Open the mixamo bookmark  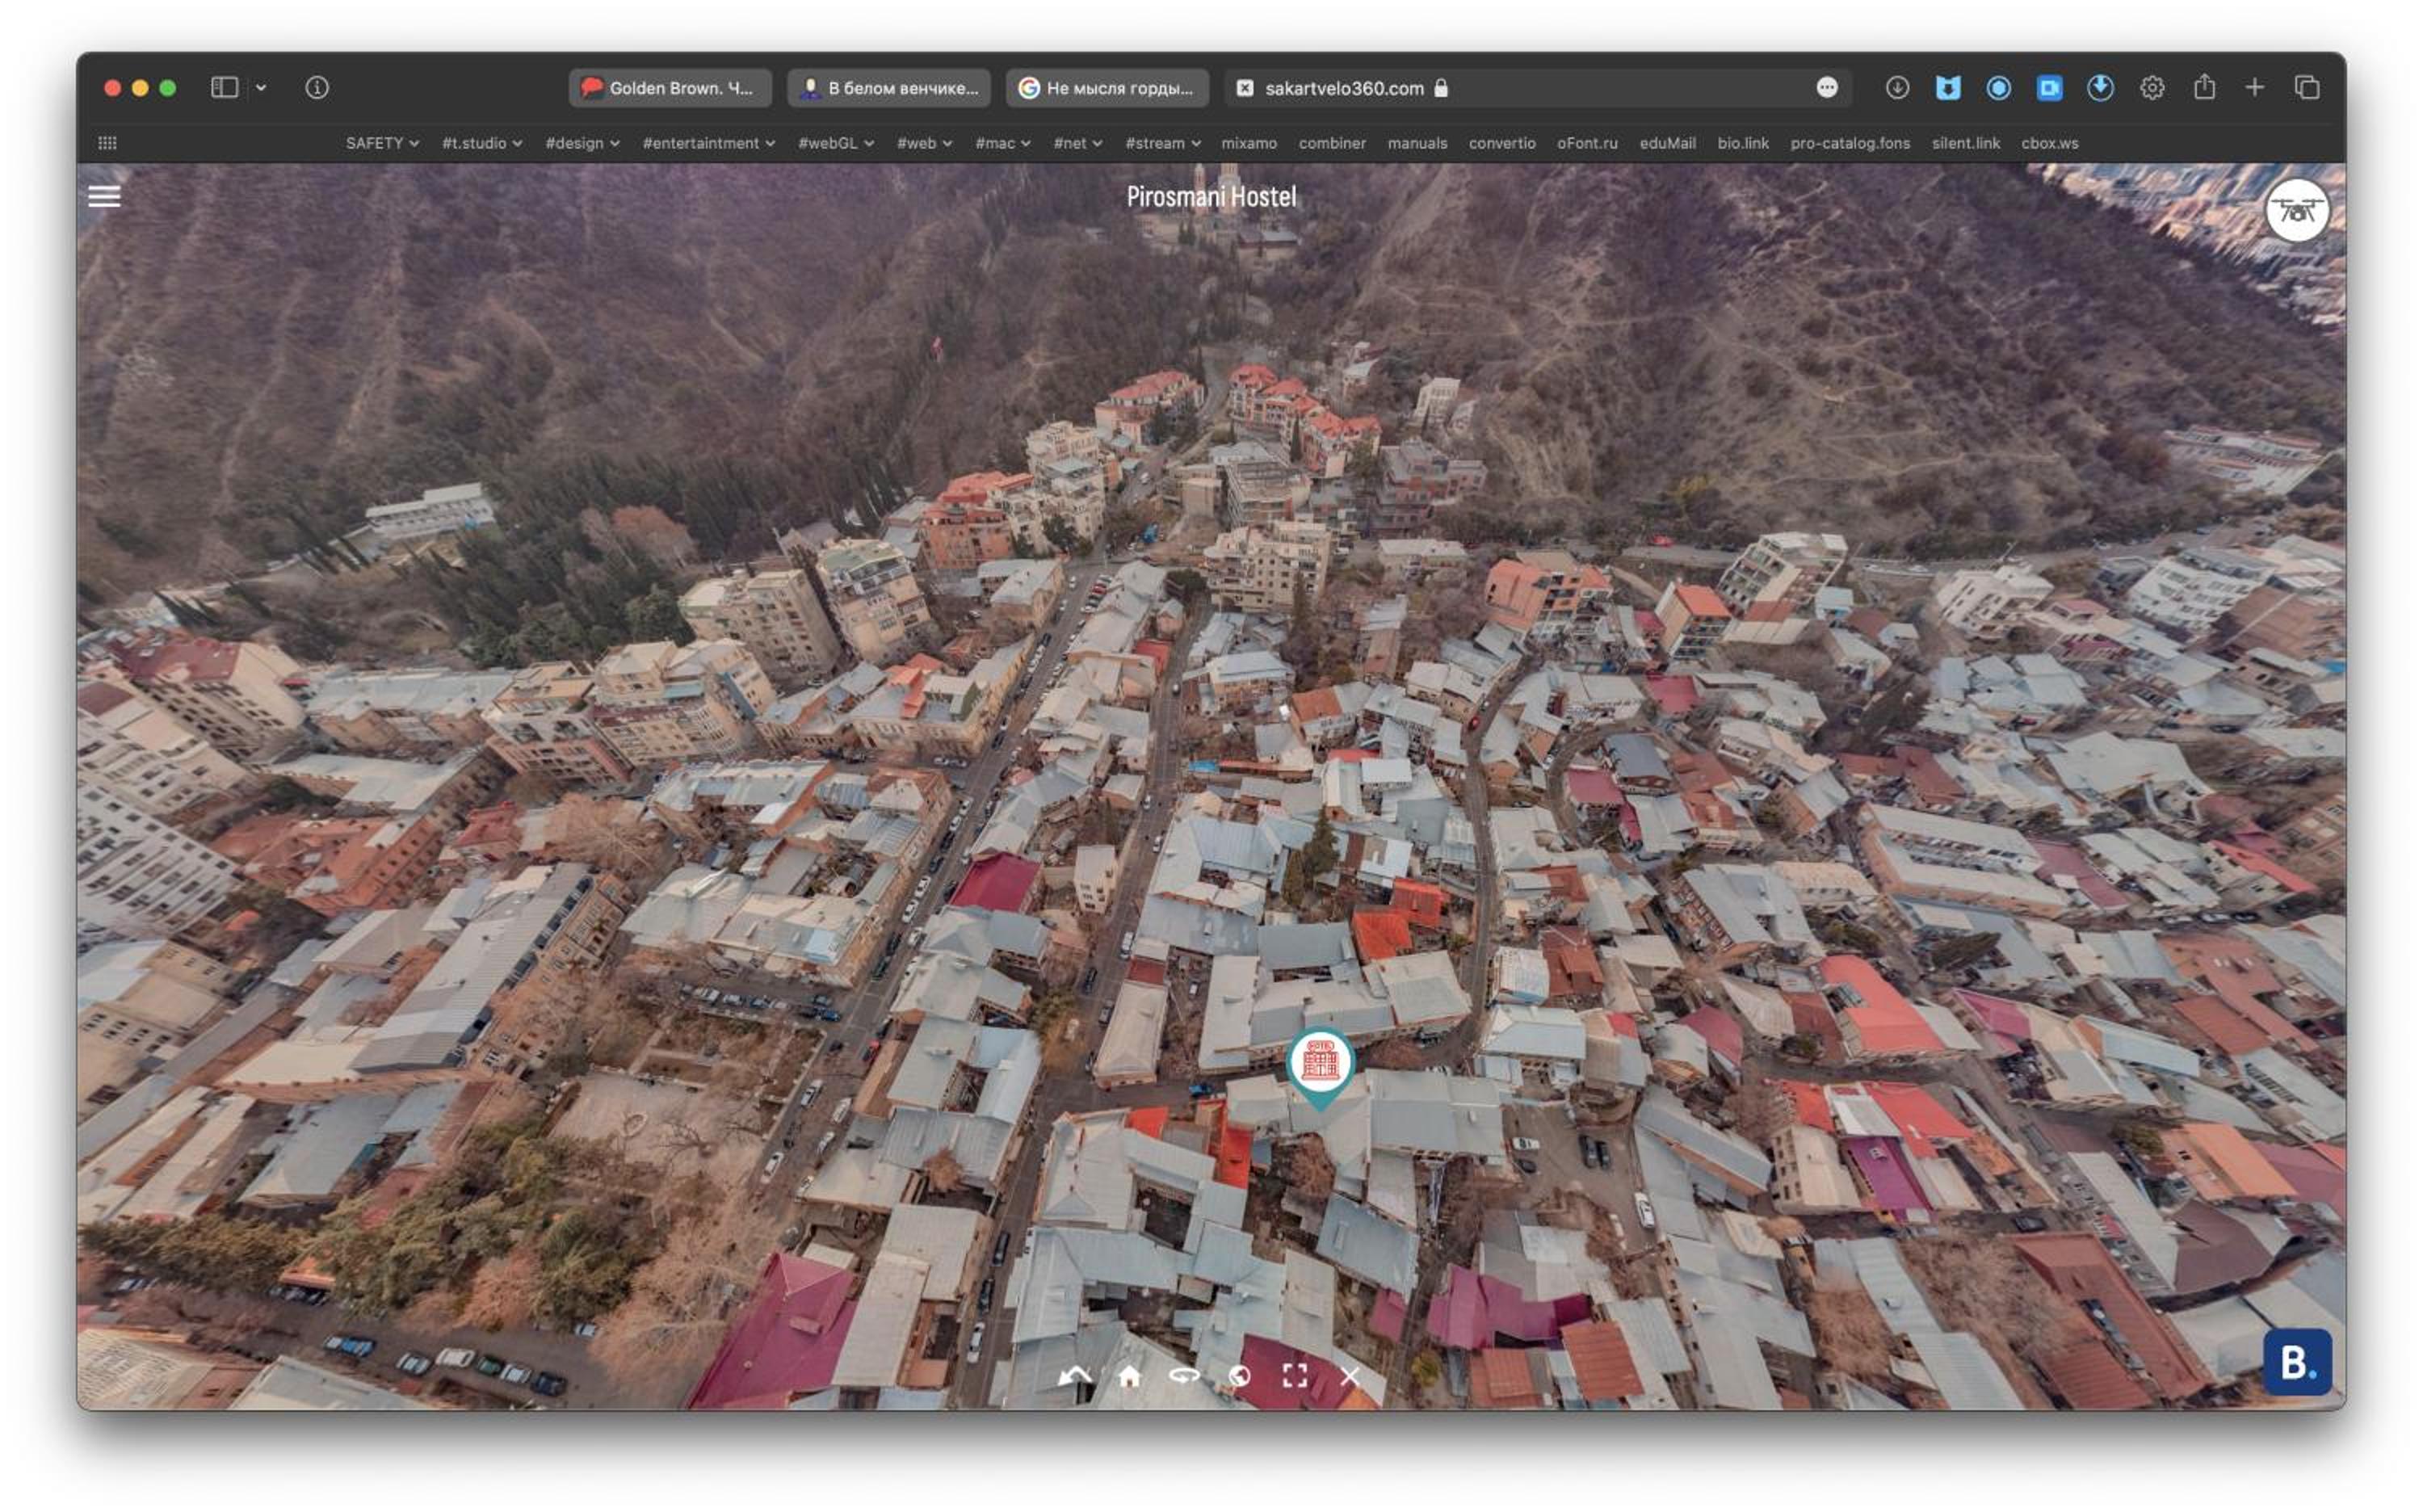click(x=1248, y=143)
